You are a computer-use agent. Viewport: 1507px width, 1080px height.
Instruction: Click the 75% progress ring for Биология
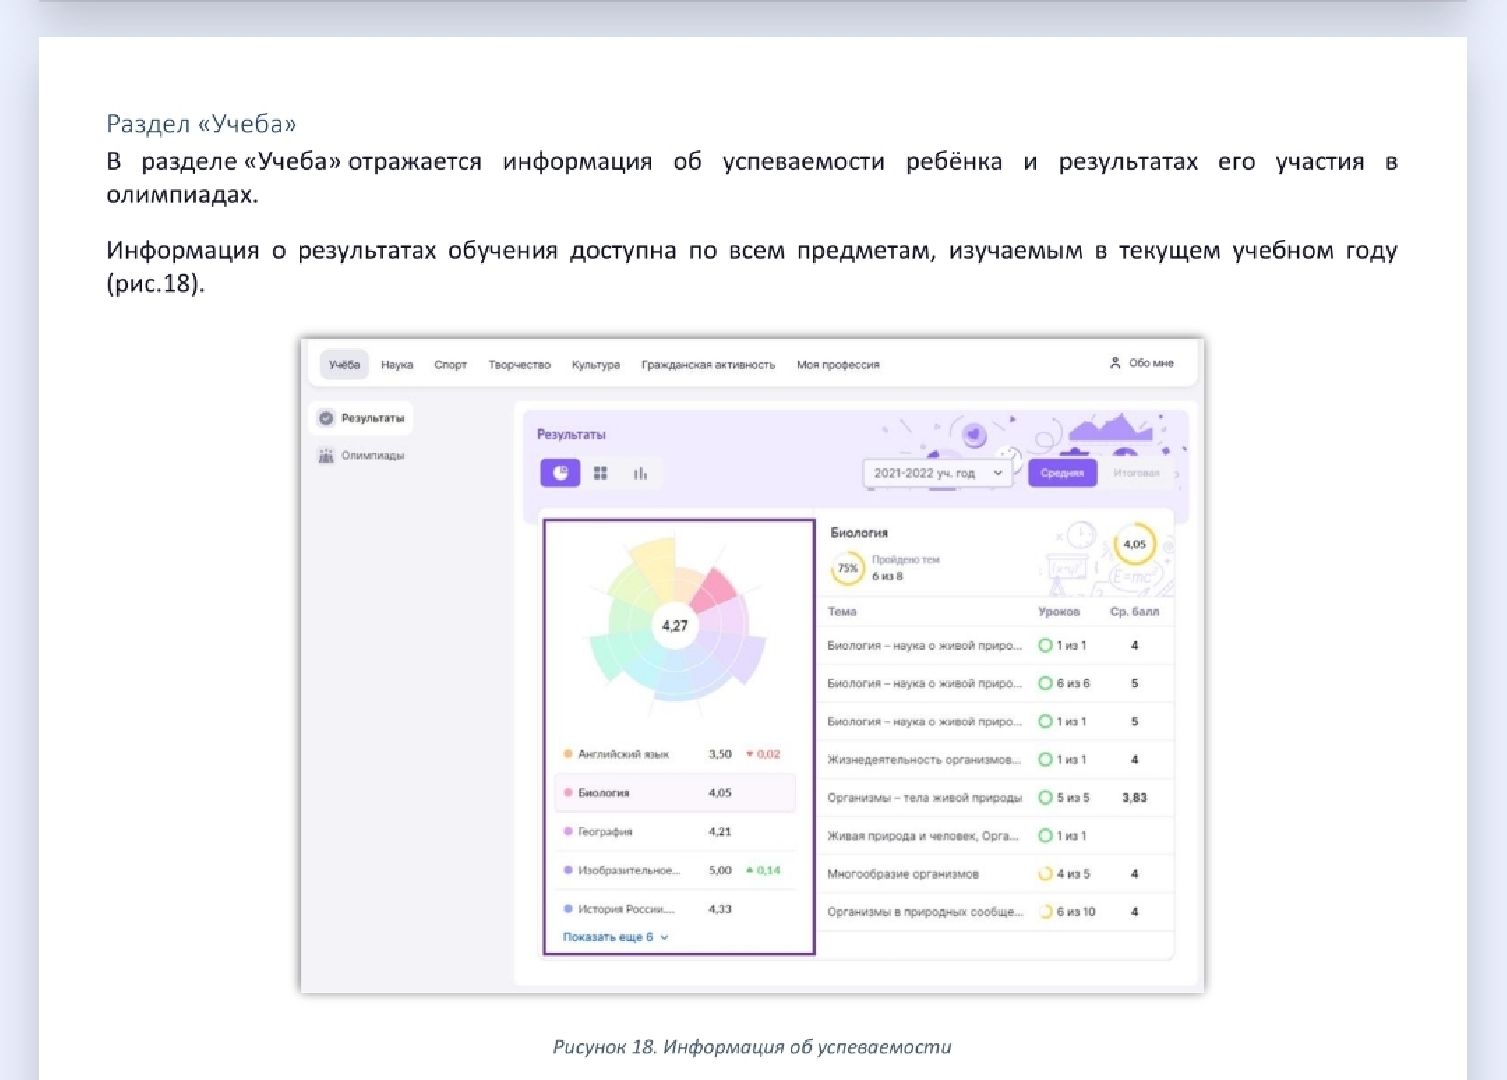(x=846, y=567)
